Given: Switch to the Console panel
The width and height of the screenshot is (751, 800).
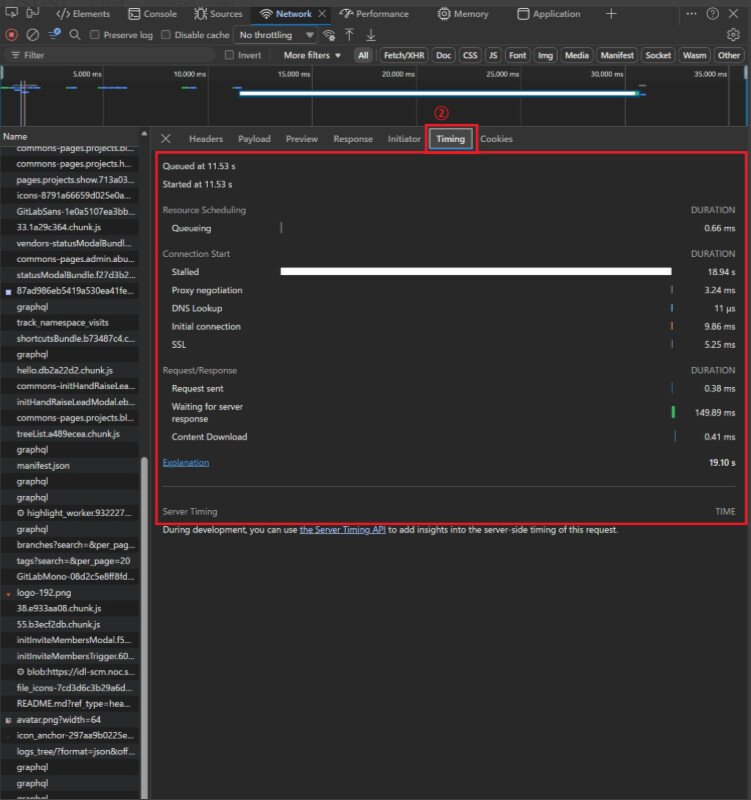Looking at the screenshot, I should click(x=153, y=14).
